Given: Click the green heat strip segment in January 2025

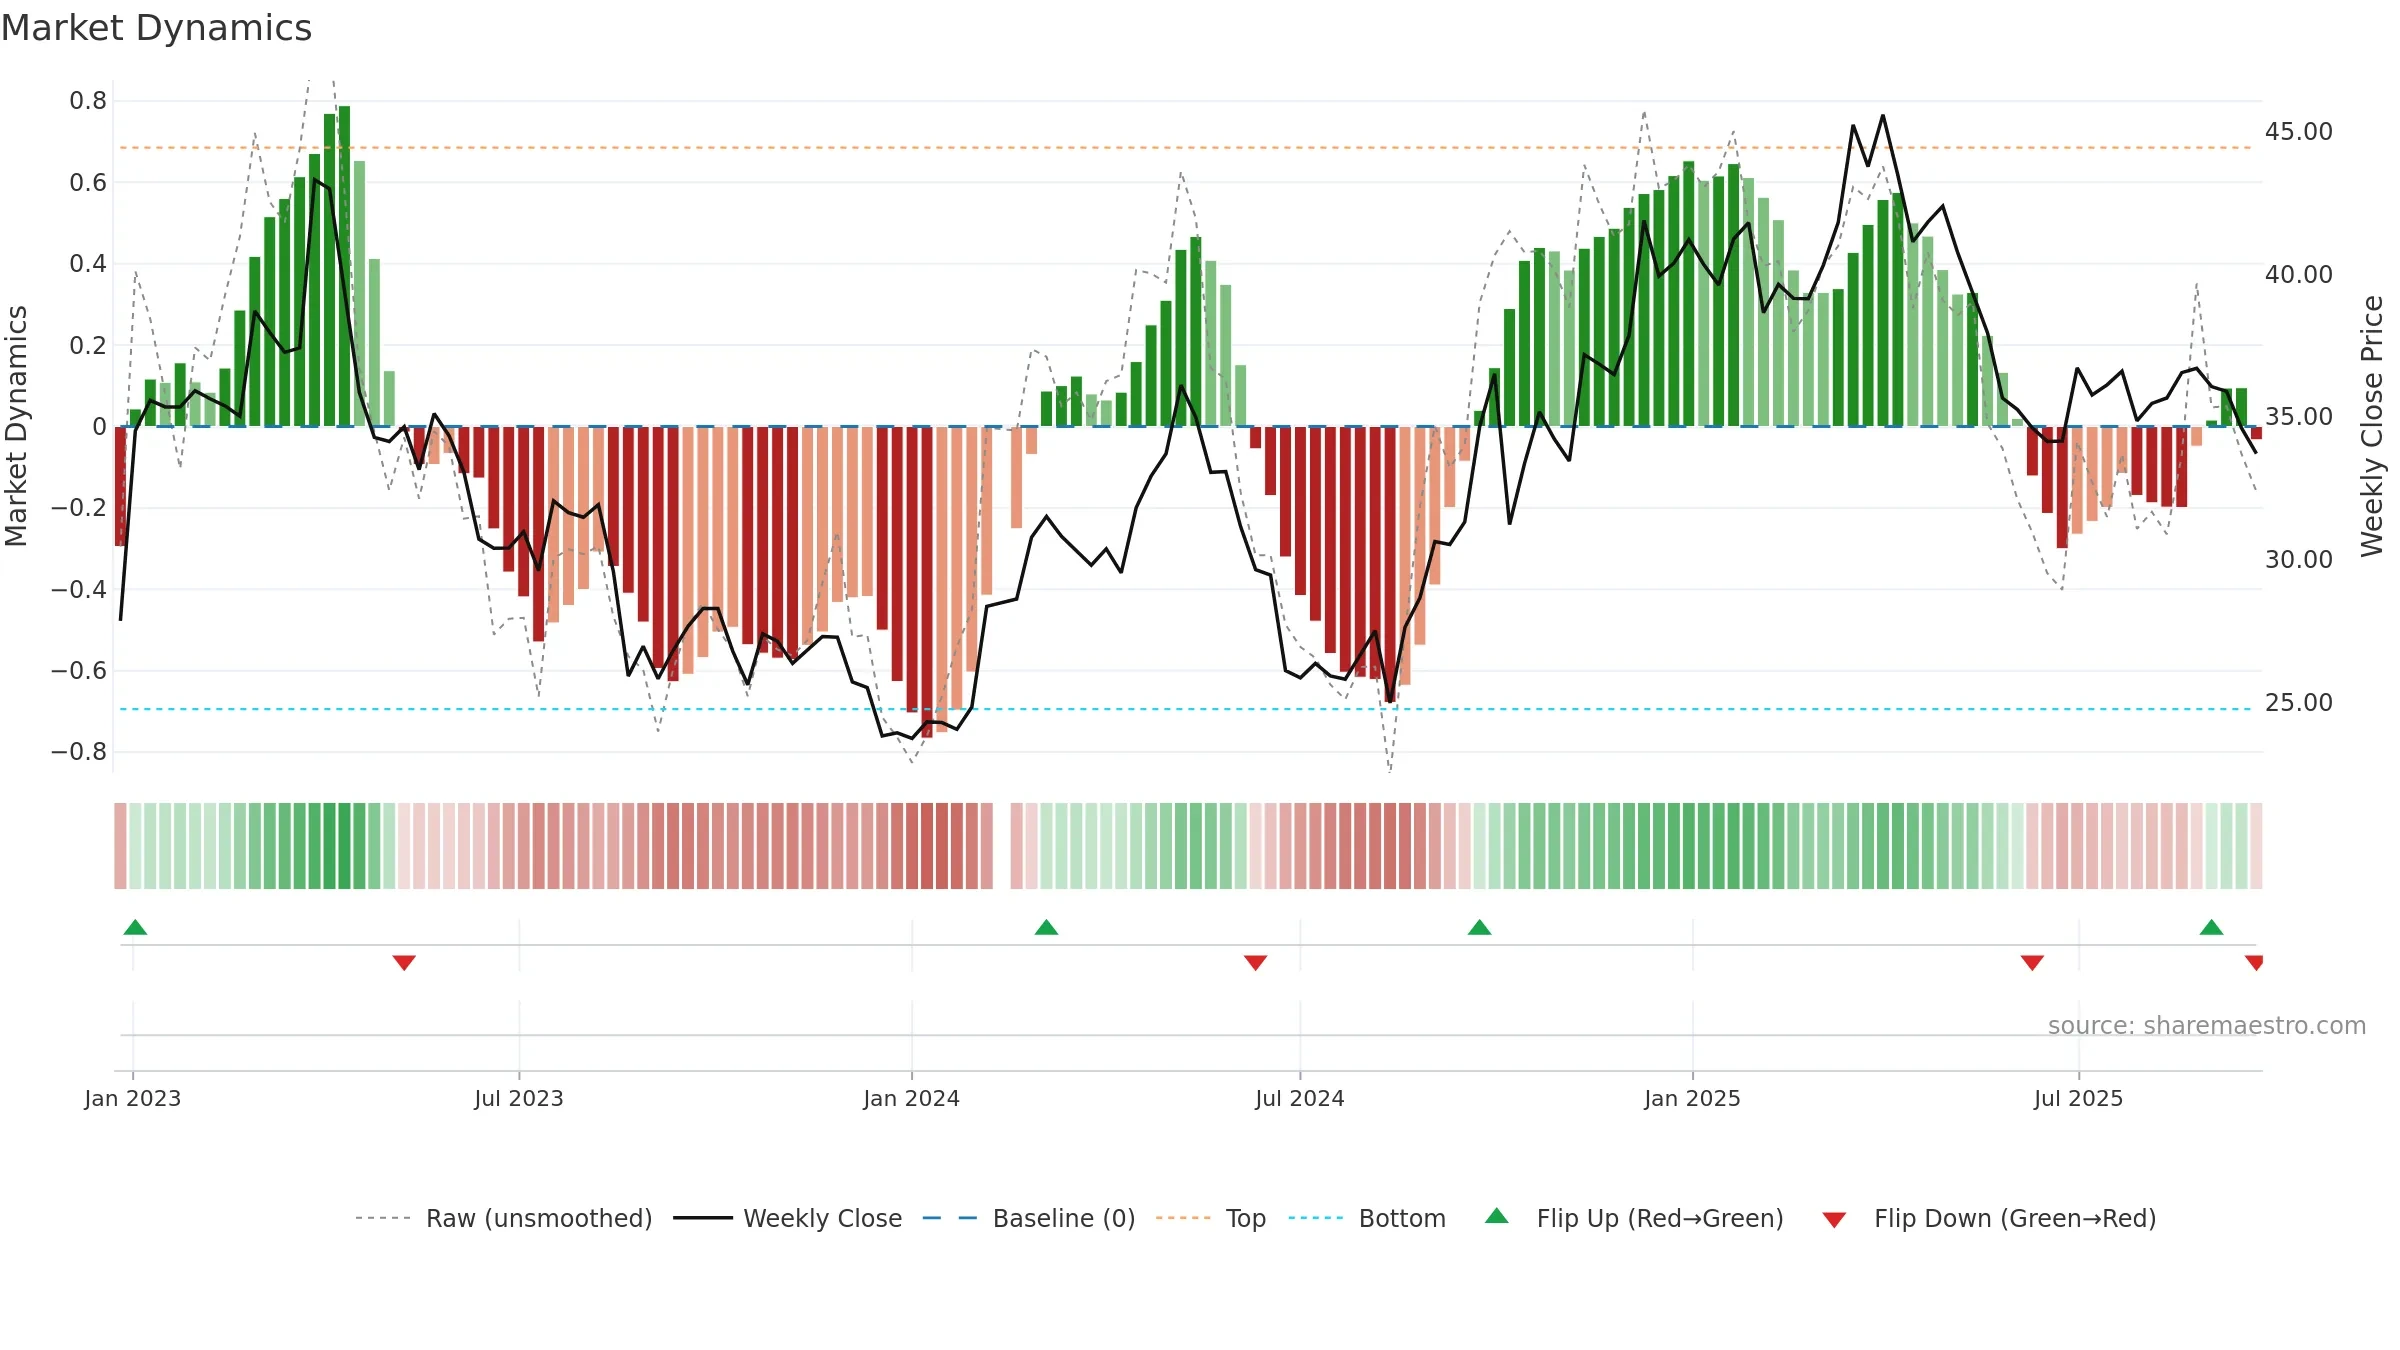Looking at the screenshot, I should [1689, 846].
